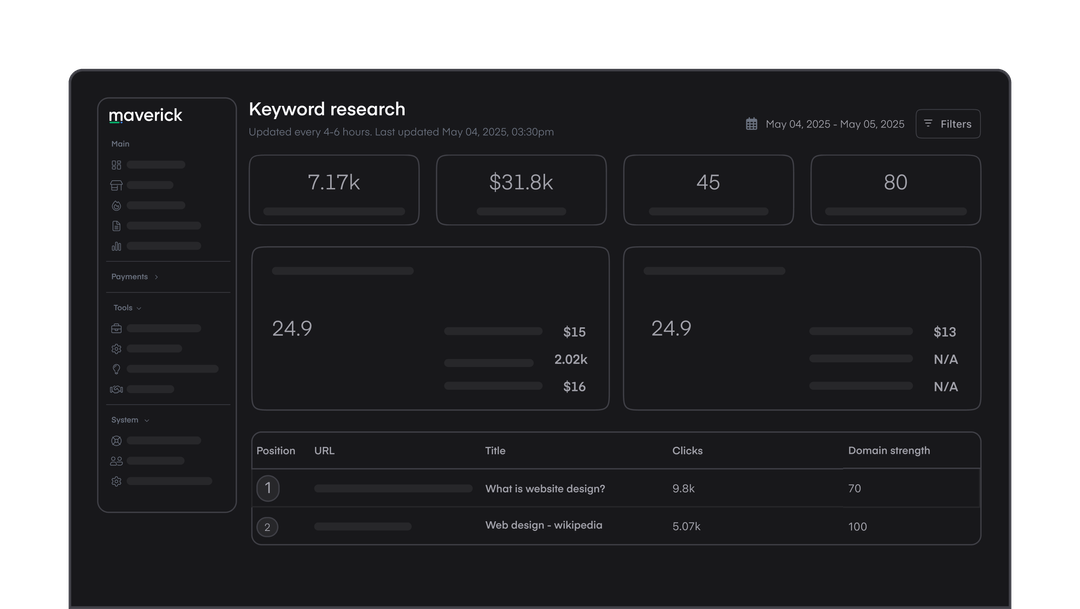Click the maverick logo
Viewport: 1080px width, 609px height.
pyautogui.click(x=145, y=115)
